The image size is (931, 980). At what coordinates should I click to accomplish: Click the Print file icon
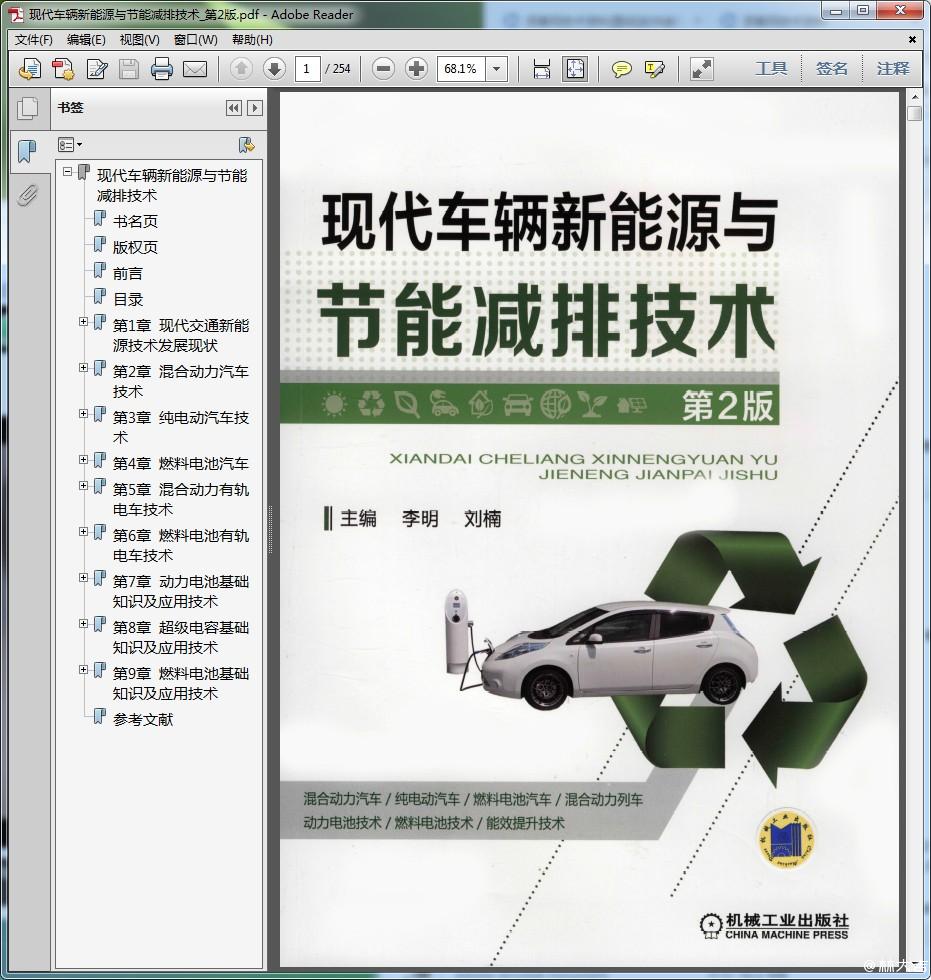coord(162,69)
